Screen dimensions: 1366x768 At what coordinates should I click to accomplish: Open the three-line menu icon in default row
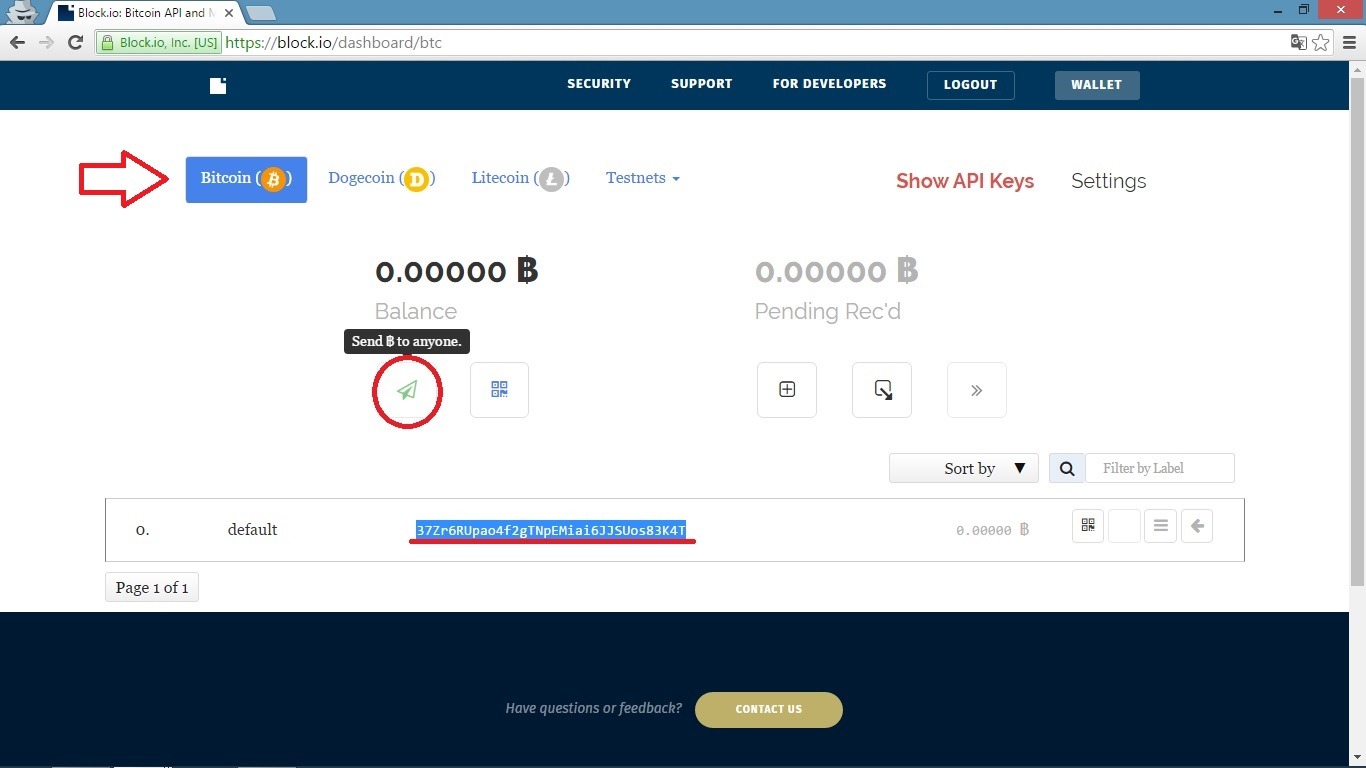pyautogui.click(x=1160, y=526)
